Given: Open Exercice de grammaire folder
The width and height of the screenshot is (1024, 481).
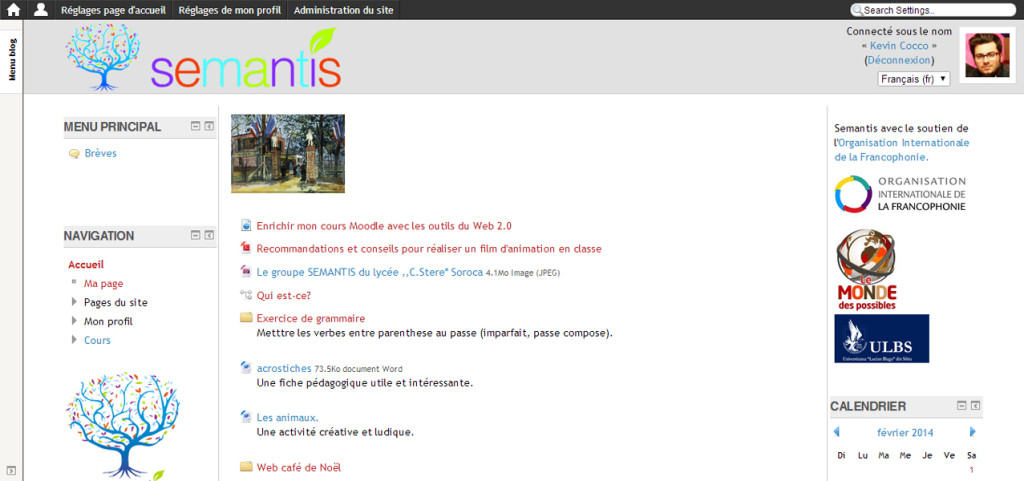Looking at the screenshot, I should click(311, 318).
